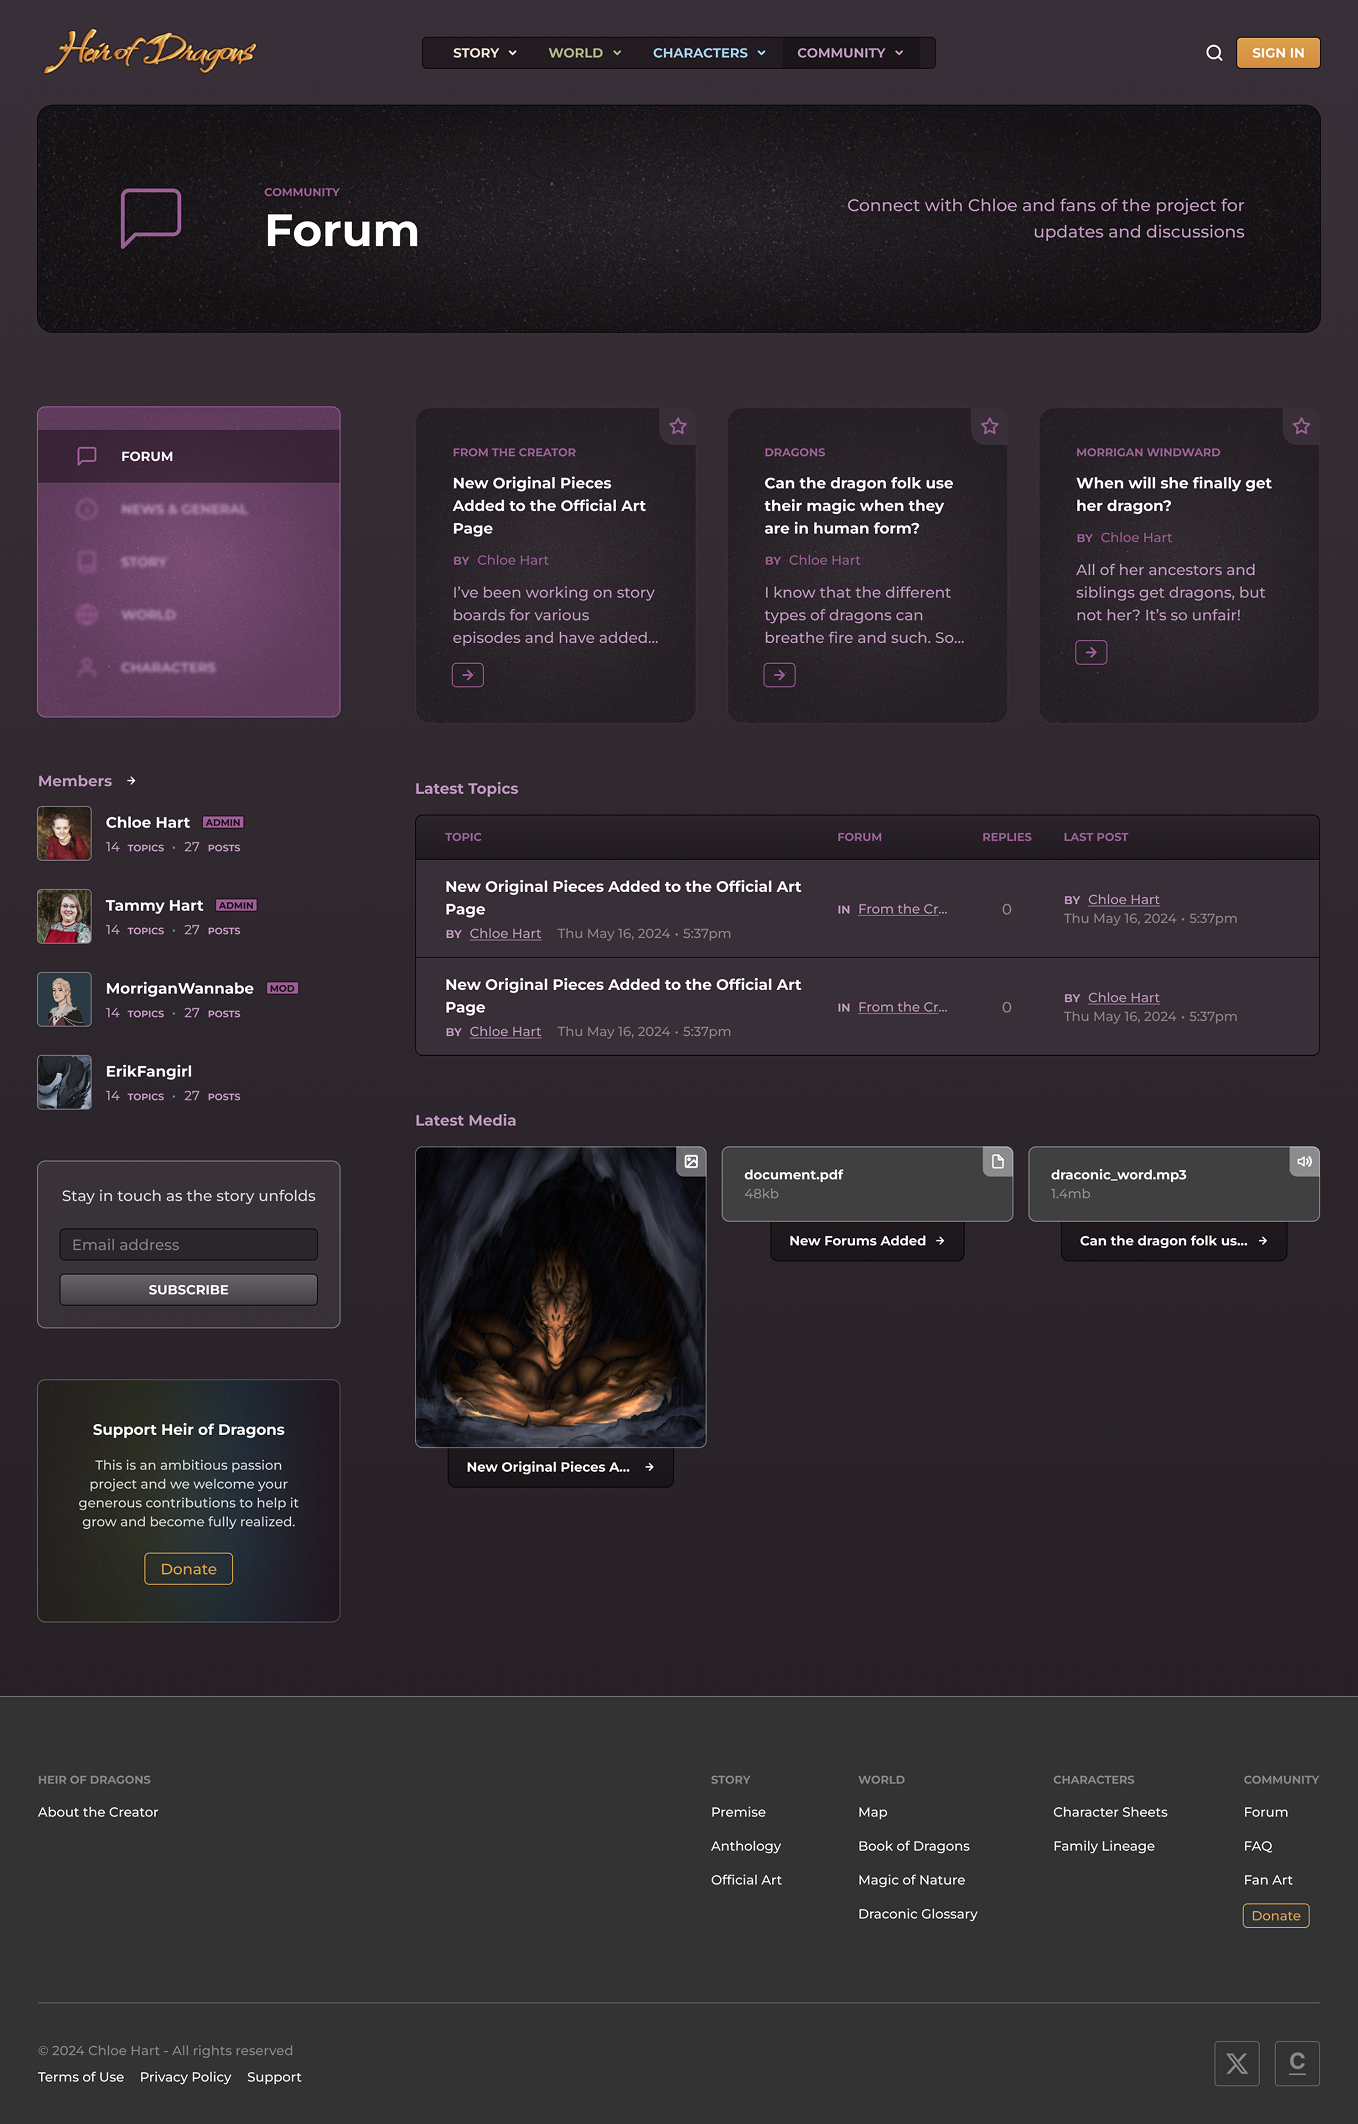Follow 'New Original Pieces A...' media link

[561, 1467]
